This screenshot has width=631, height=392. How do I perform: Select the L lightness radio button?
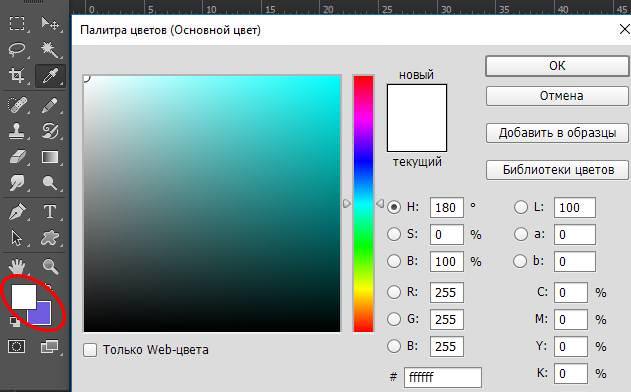coord(521,207)
